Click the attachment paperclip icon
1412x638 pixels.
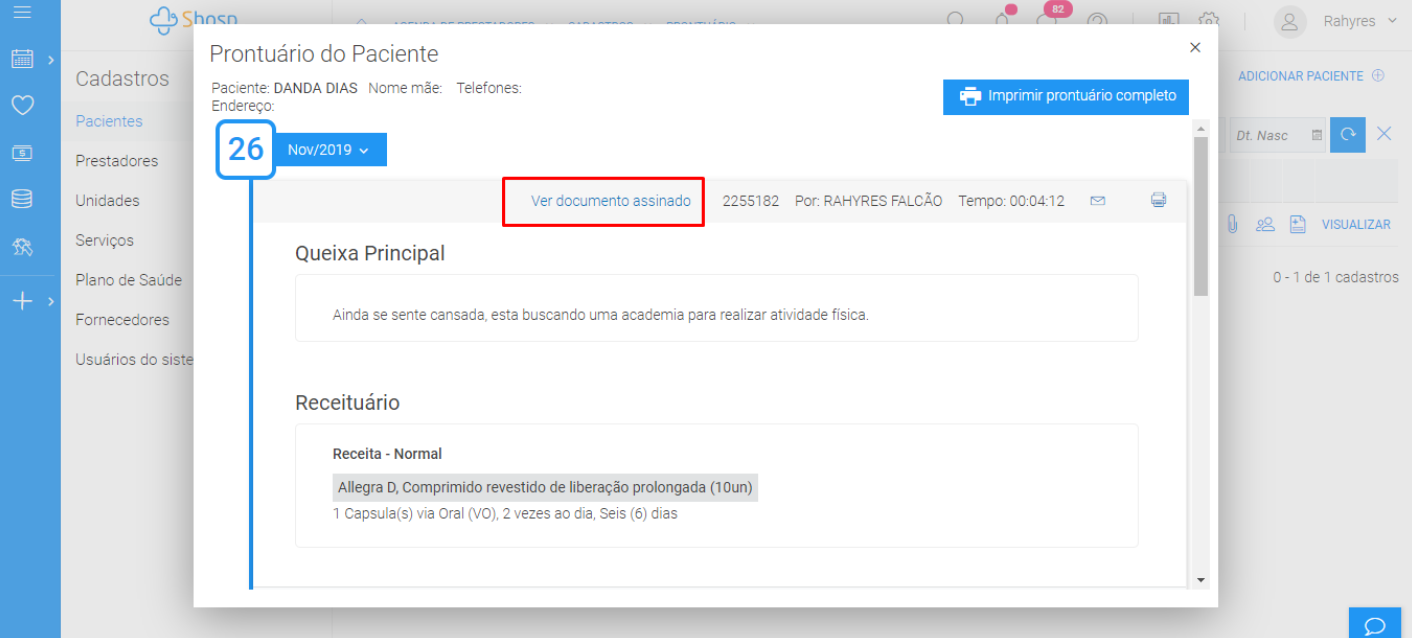pos(1232,225)
